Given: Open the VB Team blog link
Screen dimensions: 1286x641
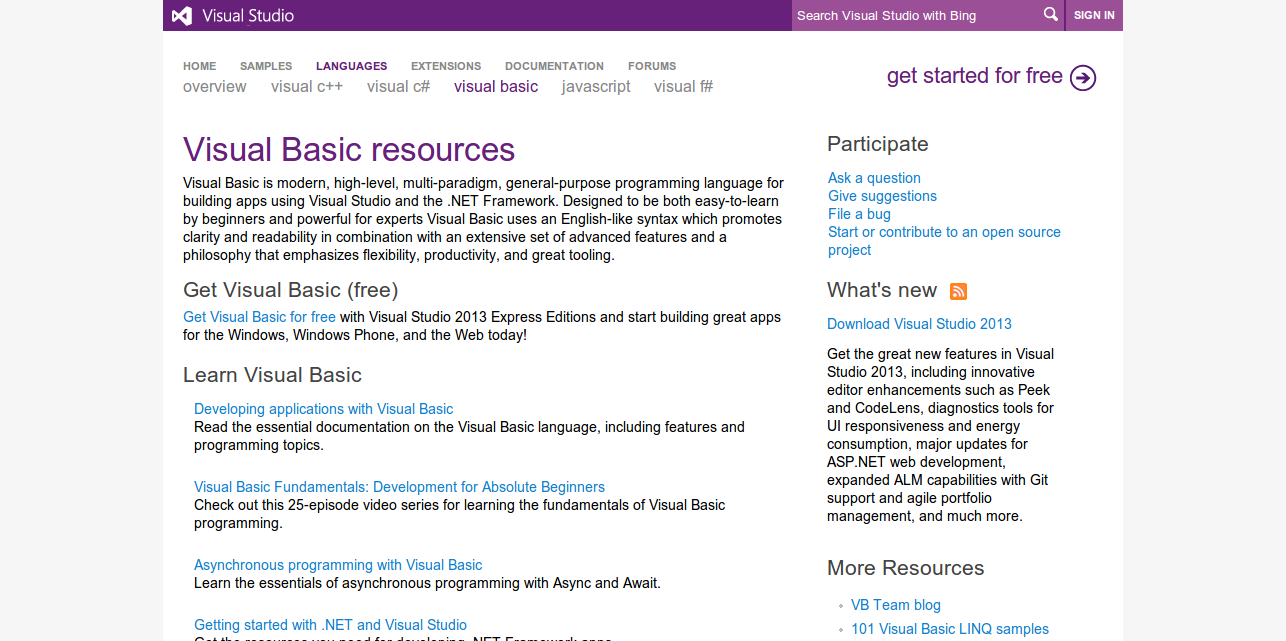Looking at the screenshot, I should (x=896, y=605).
